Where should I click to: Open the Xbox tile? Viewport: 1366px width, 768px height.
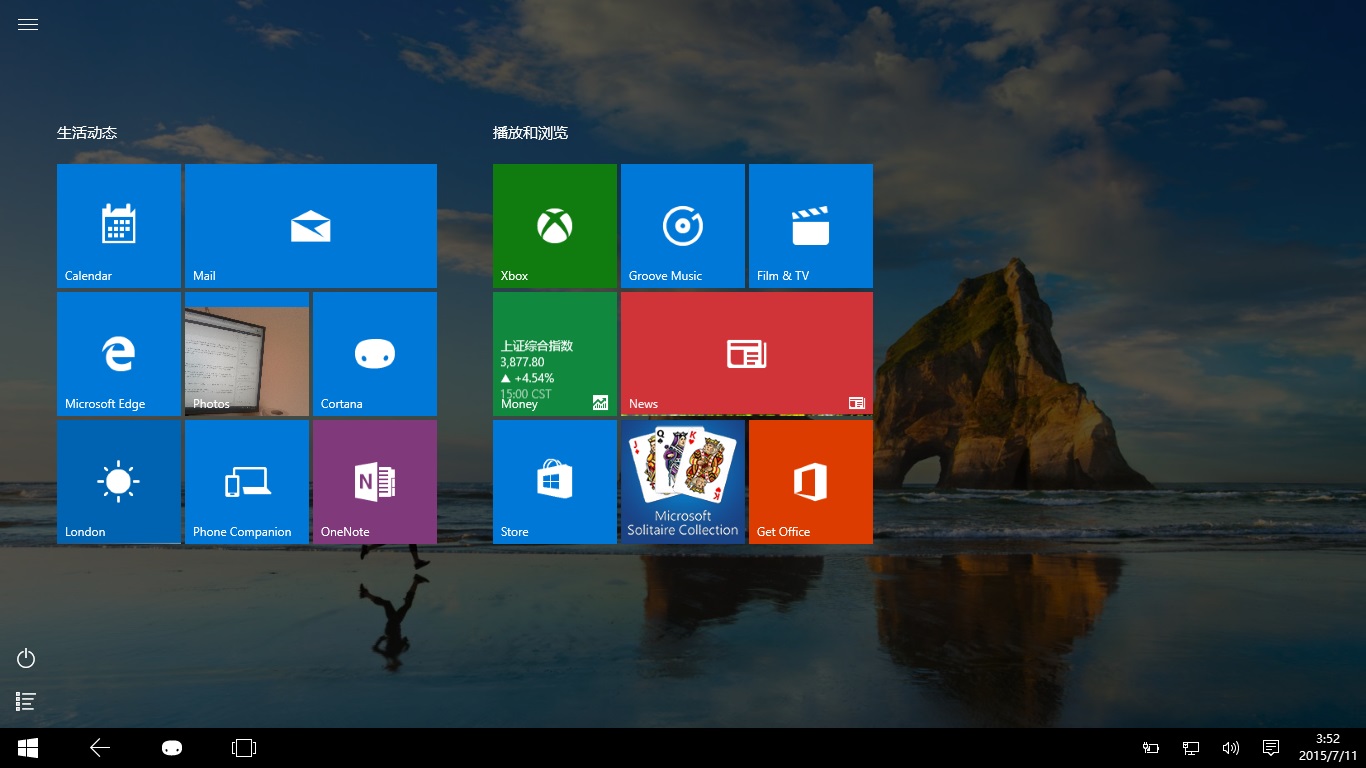(555, 226)
